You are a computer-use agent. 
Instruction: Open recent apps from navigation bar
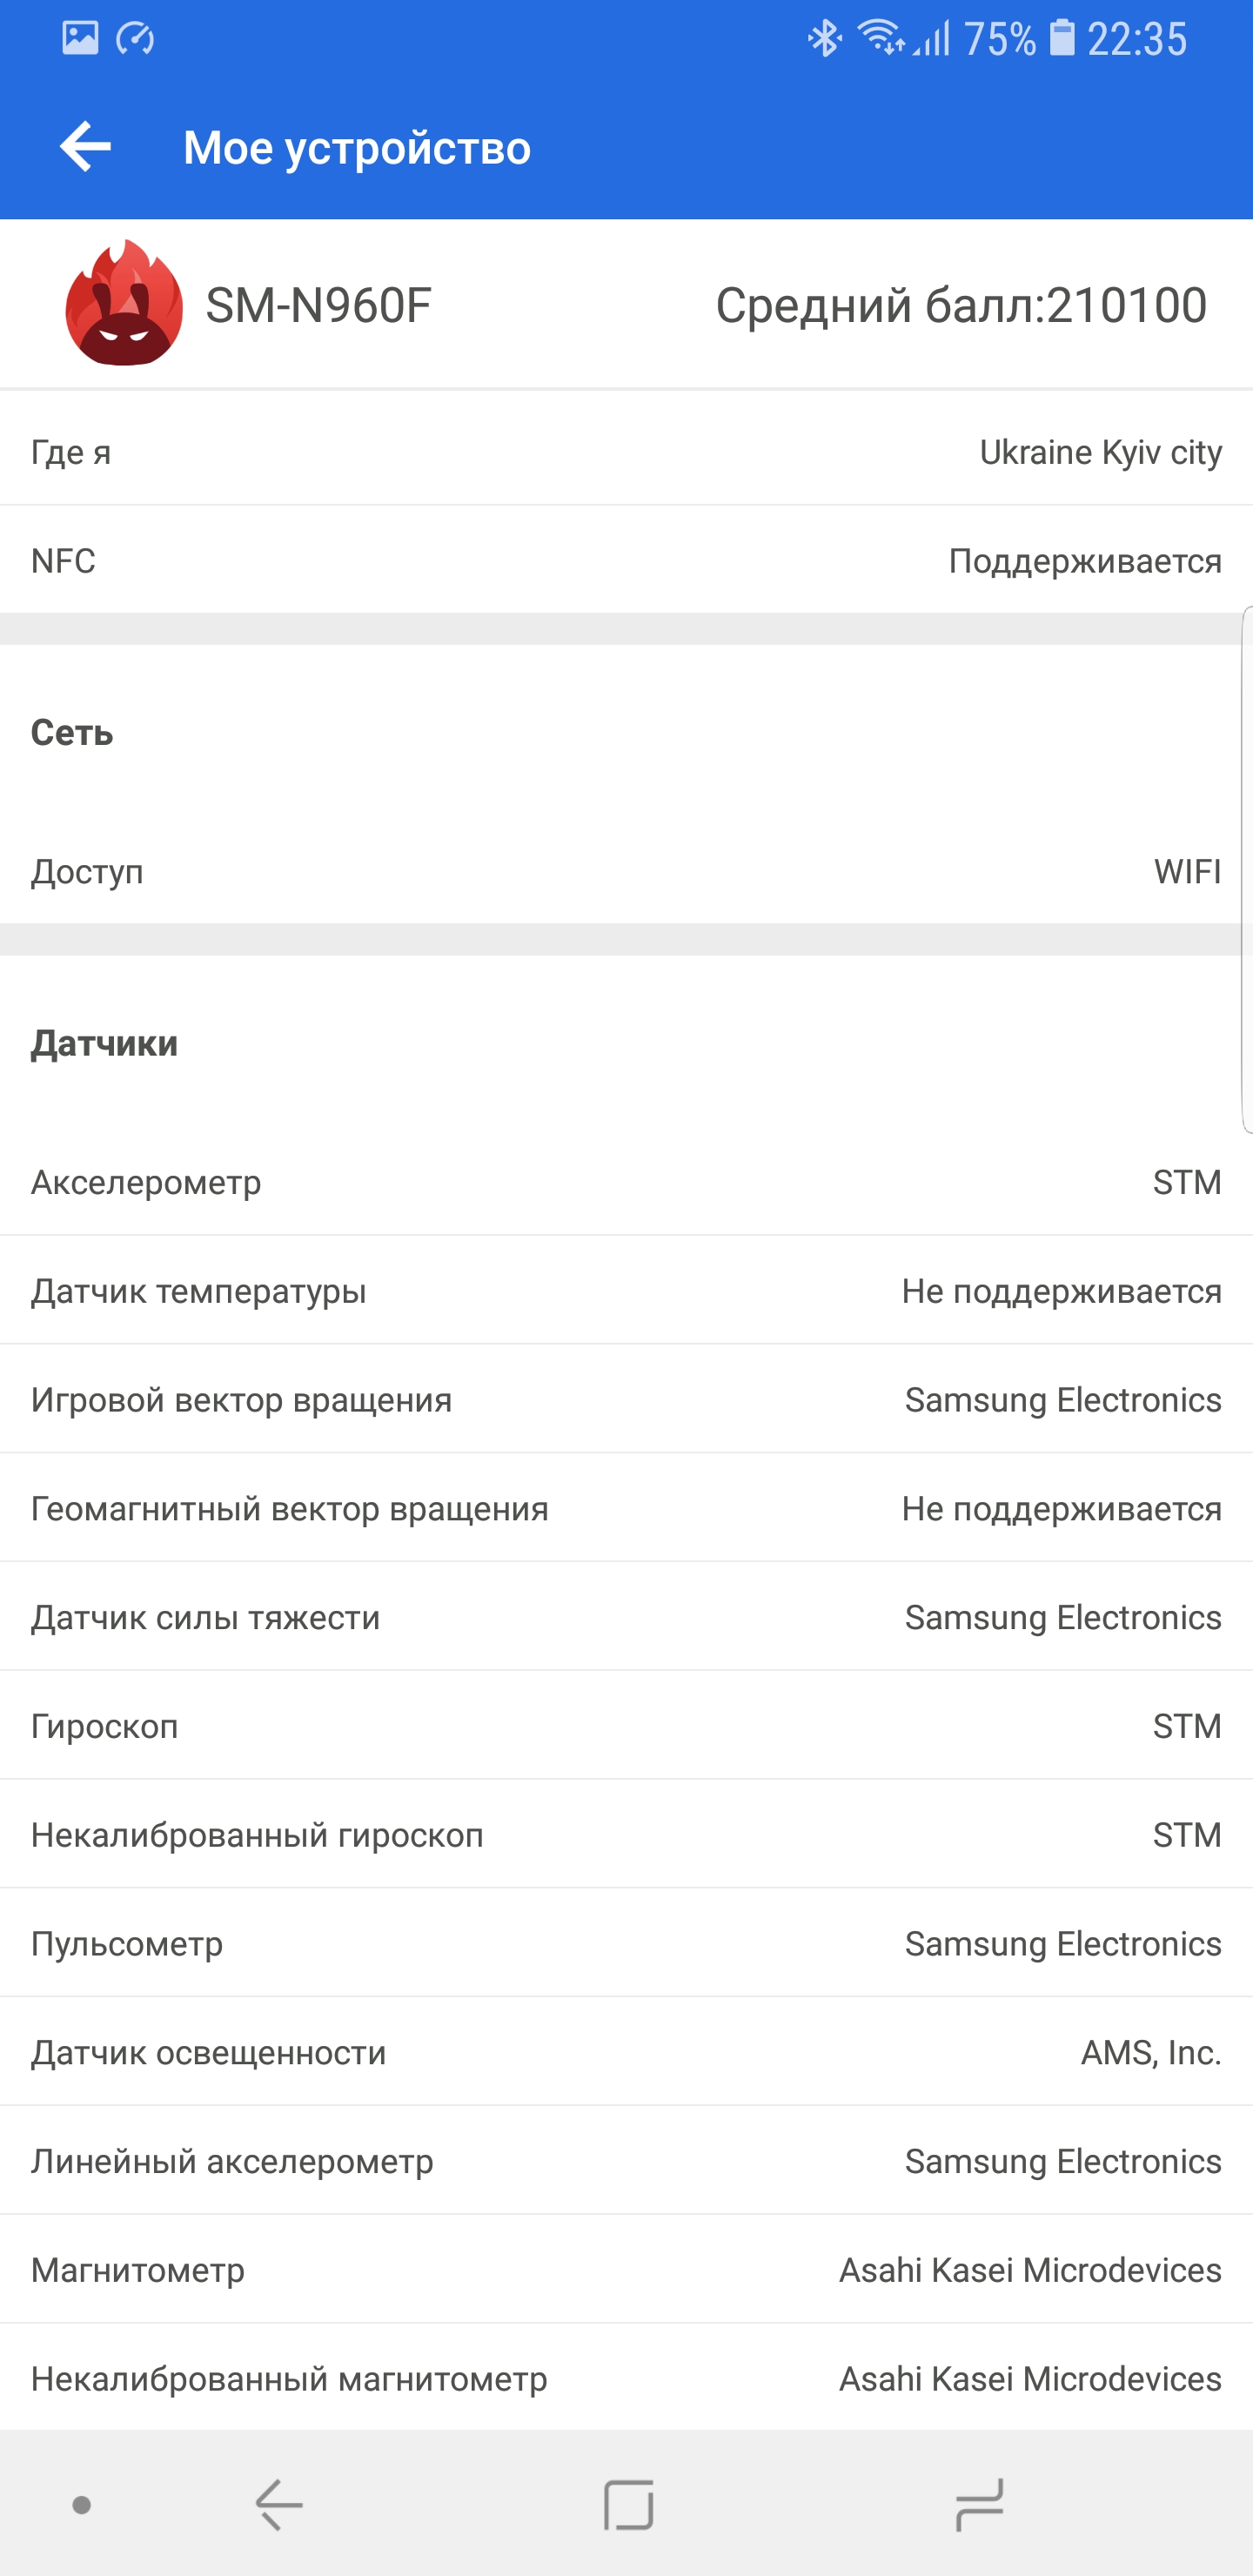[x=978, y=2505]
